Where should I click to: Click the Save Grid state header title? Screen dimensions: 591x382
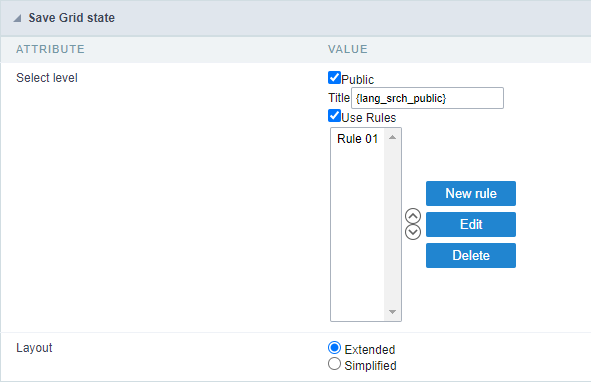(72, 18)
